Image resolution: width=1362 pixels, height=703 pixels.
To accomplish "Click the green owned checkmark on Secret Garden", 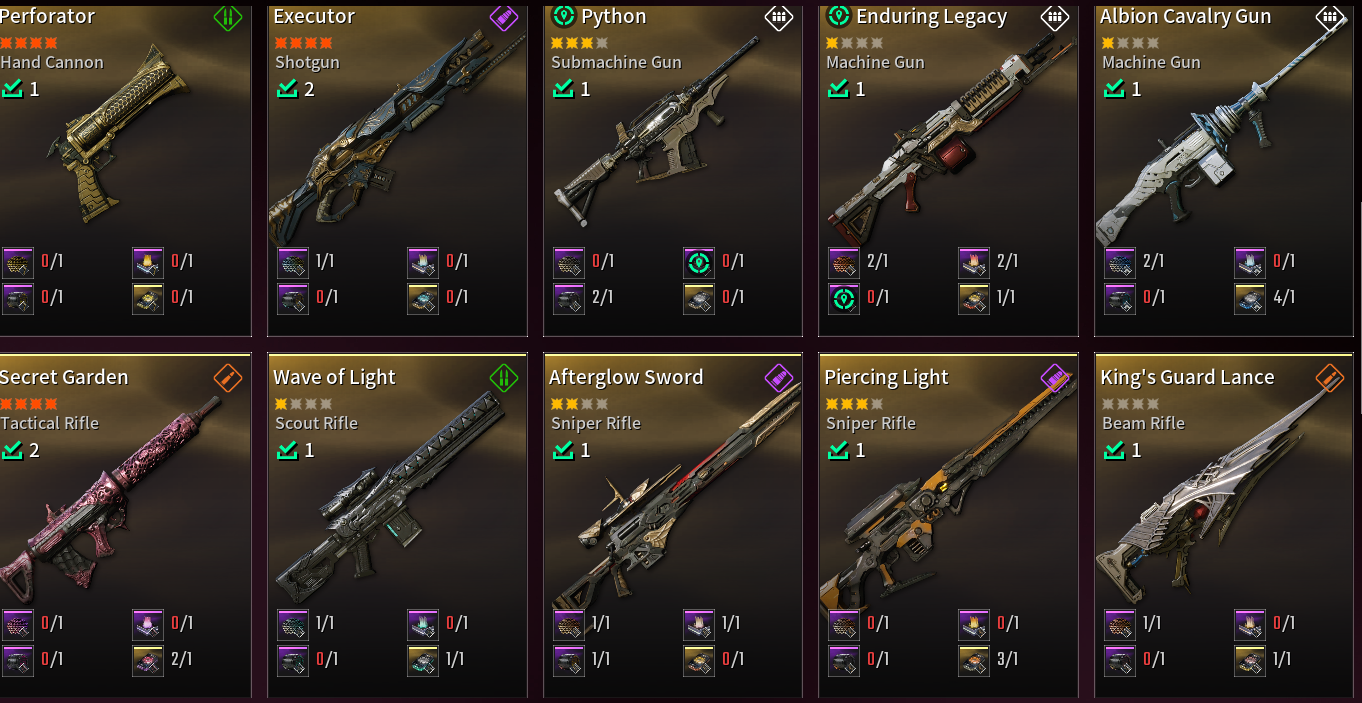I will [x=12, y=450].
